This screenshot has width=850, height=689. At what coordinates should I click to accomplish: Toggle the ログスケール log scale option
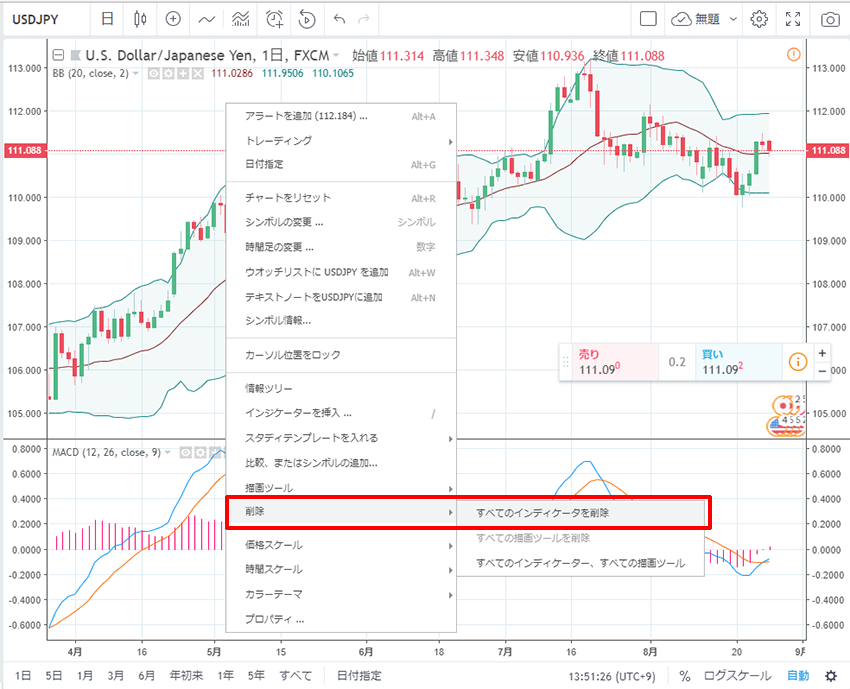(x=738, y=676)
